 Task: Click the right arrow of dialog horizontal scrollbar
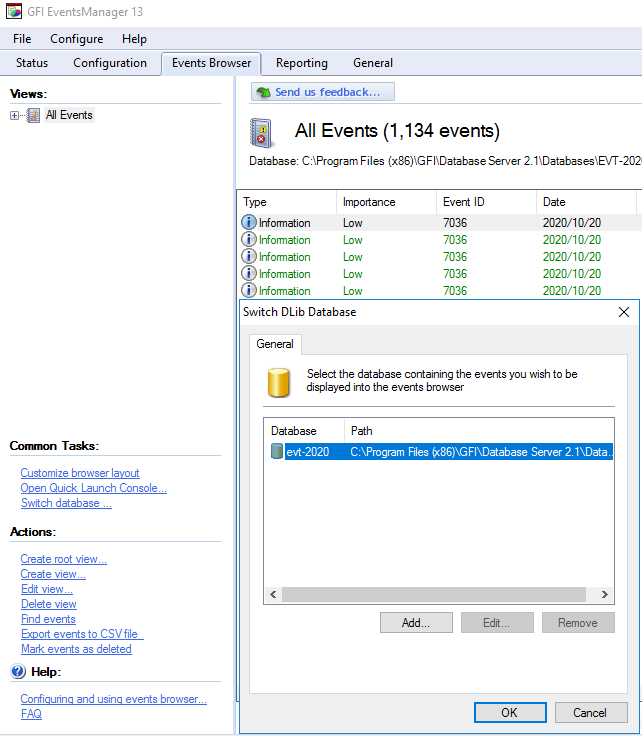coord(604,594)
